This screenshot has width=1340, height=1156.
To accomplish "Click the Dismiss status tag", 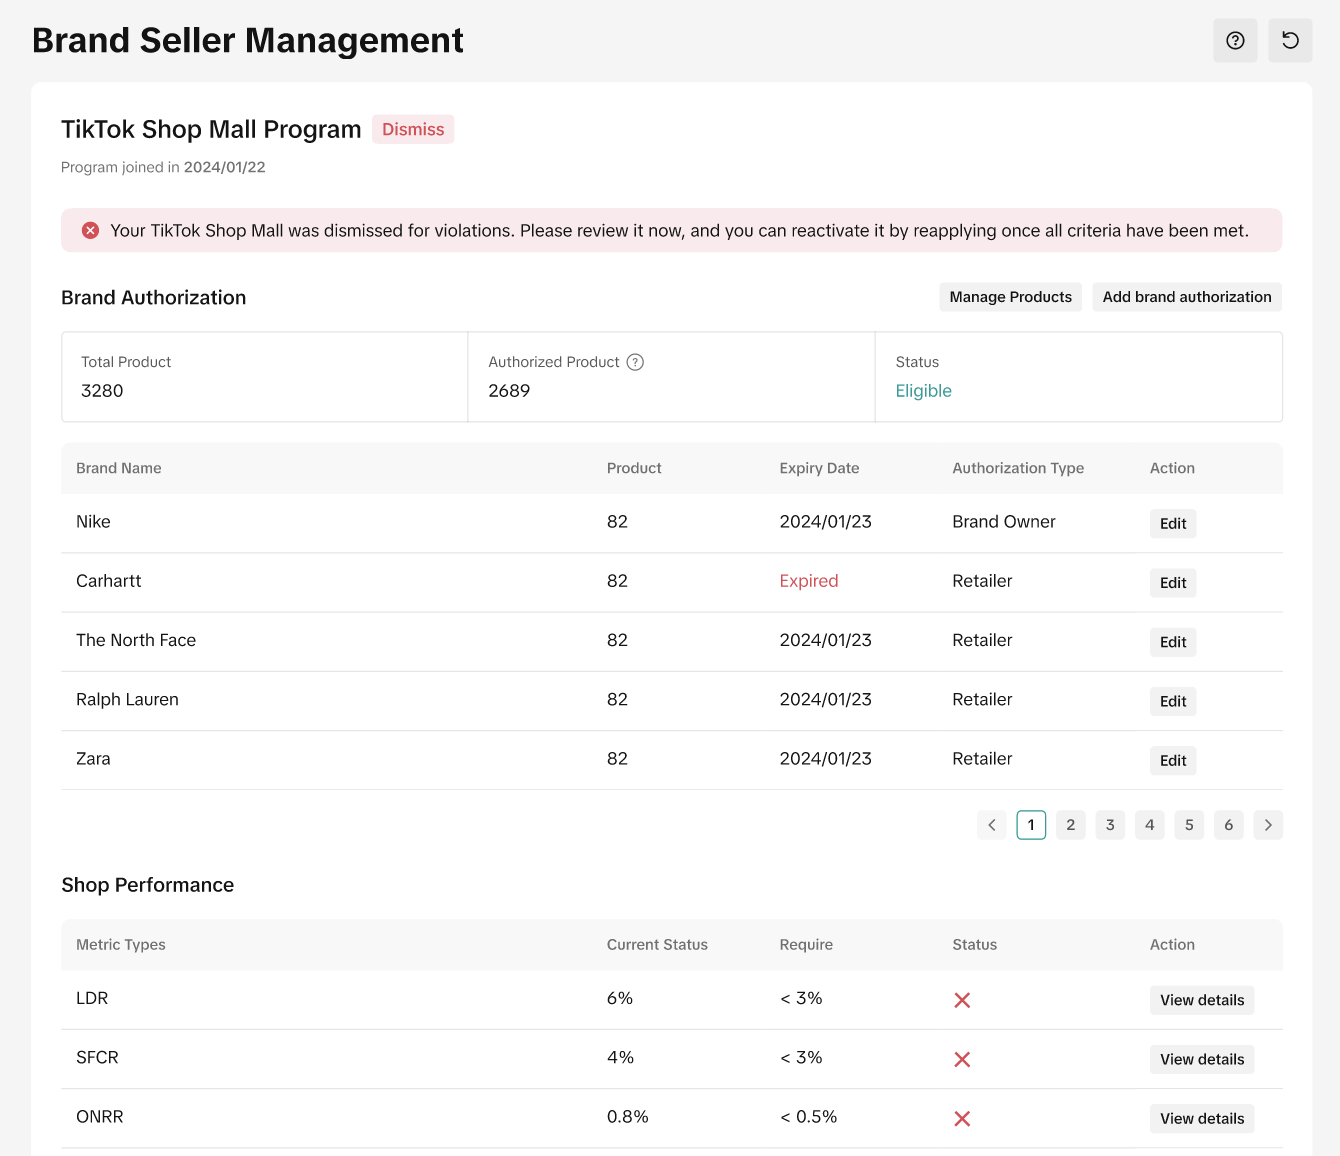I will click(413, 130).
